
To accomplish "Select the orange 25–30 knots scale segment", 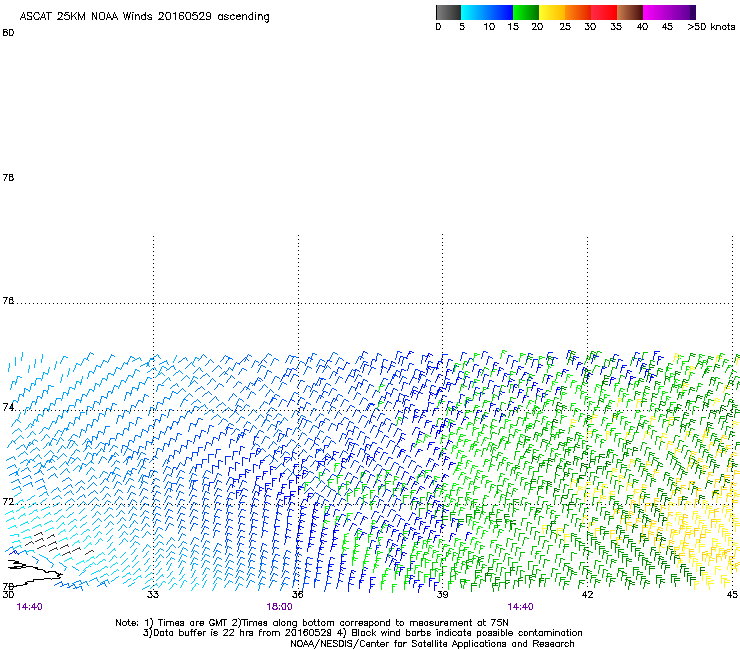I will click(578, 12).
